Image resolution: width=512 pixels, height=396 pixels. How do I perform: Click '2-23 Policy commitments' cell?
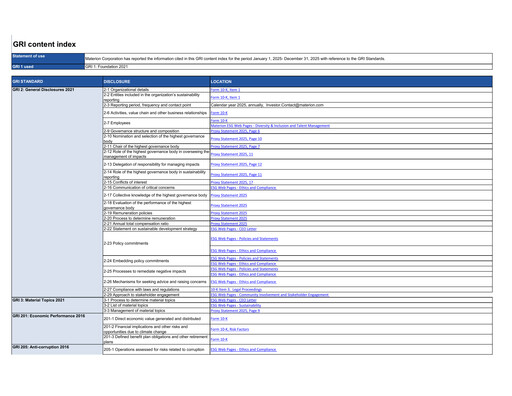point(156,243)
